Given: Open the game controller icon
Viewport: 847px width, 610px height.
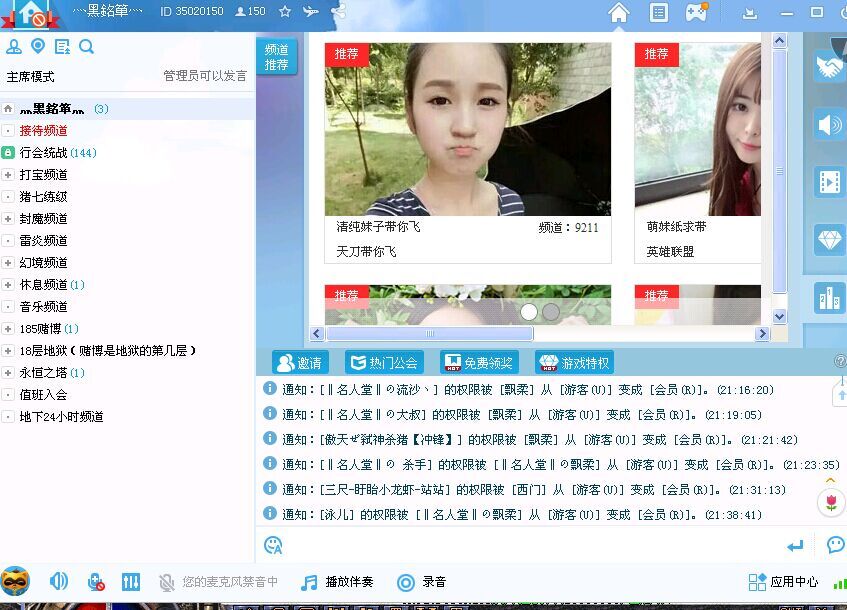Looking at the screenshot, I should [x=696, y=13].
